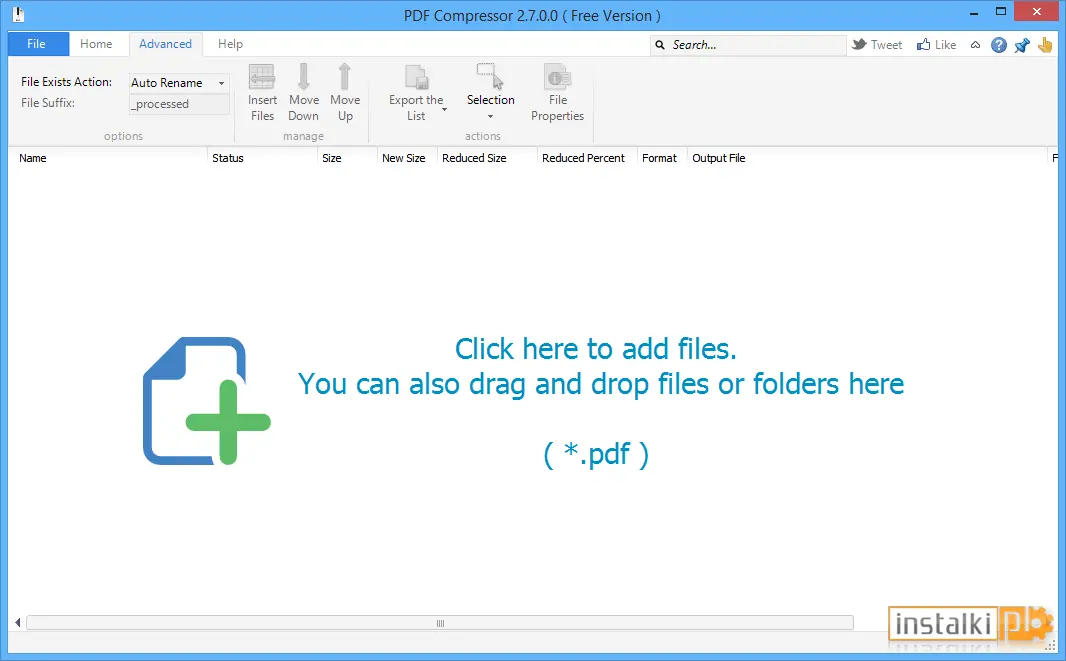Viewport: 1066px width, 661px height.
Task: Click the Move Up arrow icon
Action: point(345,77)
